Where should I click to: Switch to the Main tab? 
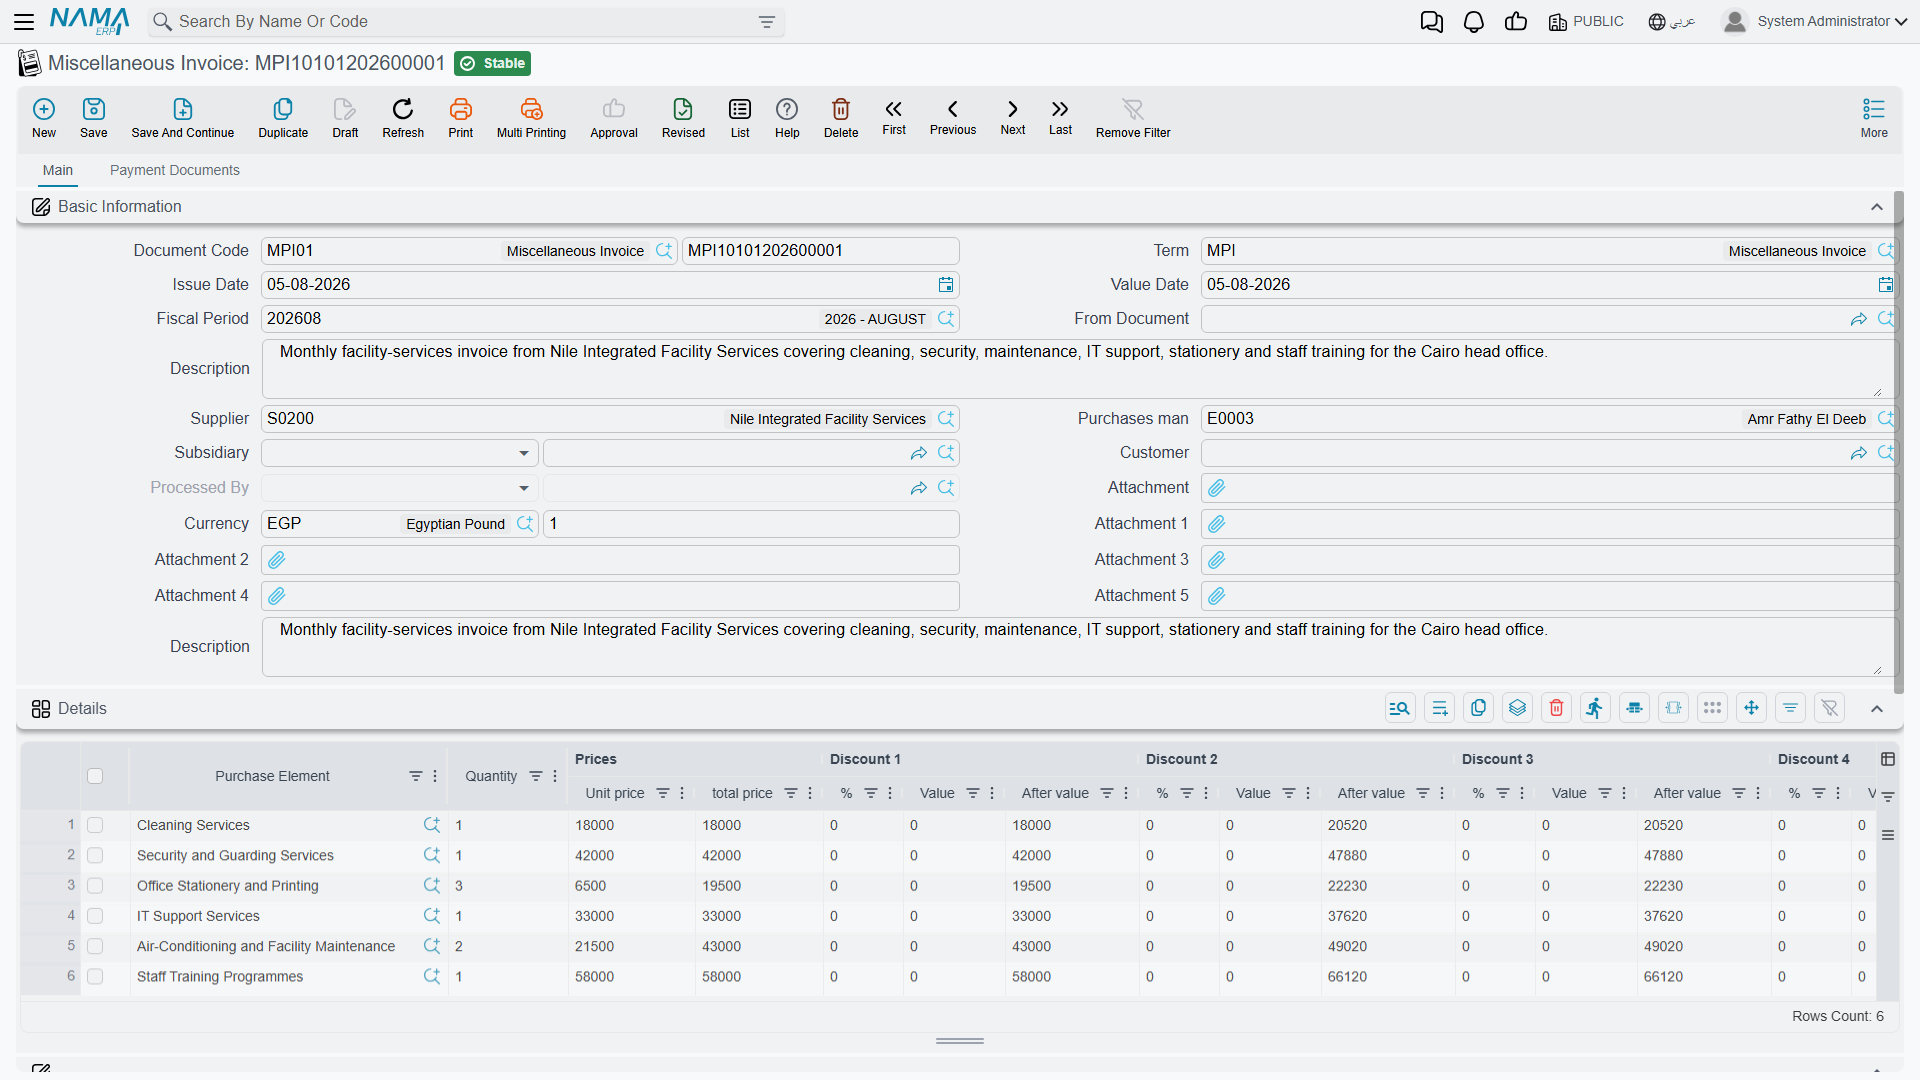click(58, 170)
